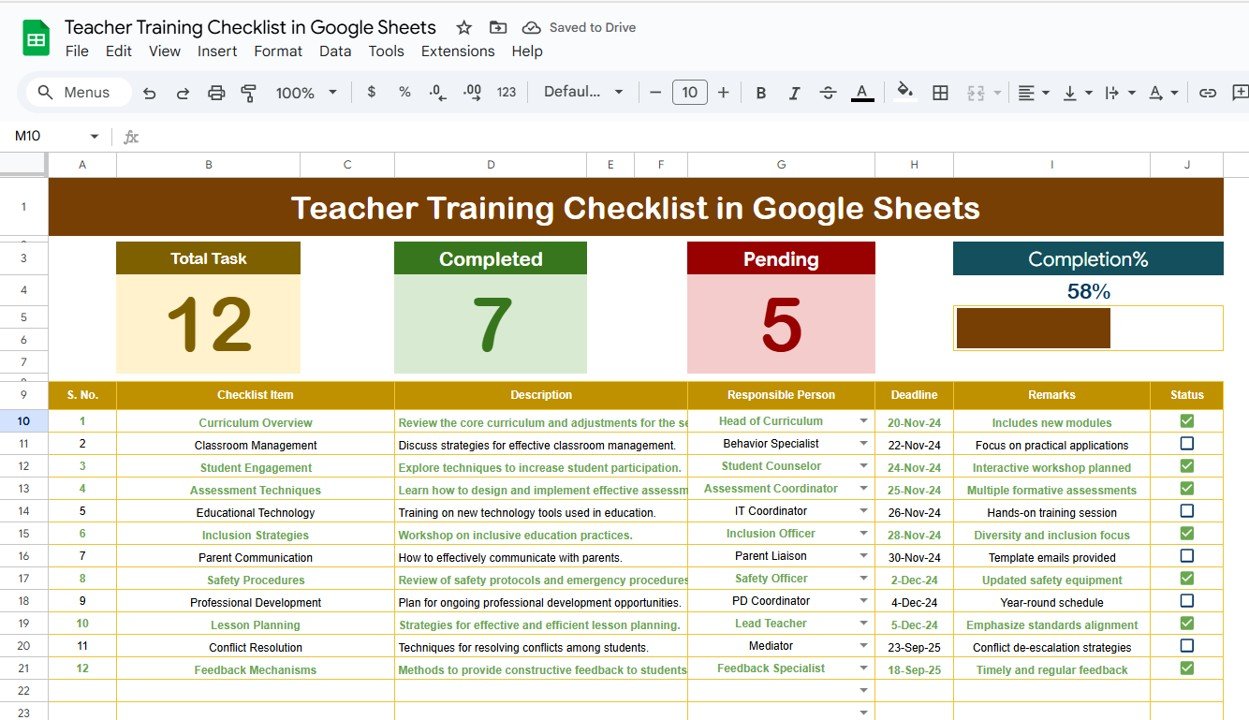Open the Insert menu
Image resolution: width=1249 pixels, height=720 pixels.
(x=217, y=51)
